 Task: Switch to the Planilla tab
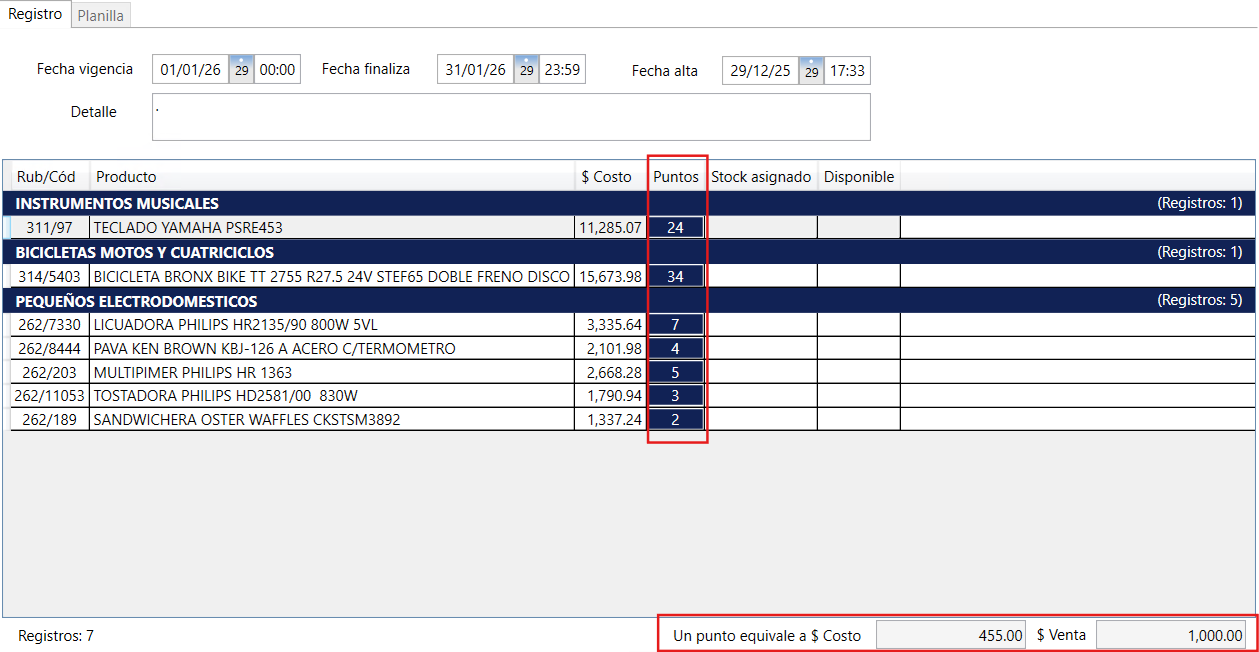tap(101, 16)
